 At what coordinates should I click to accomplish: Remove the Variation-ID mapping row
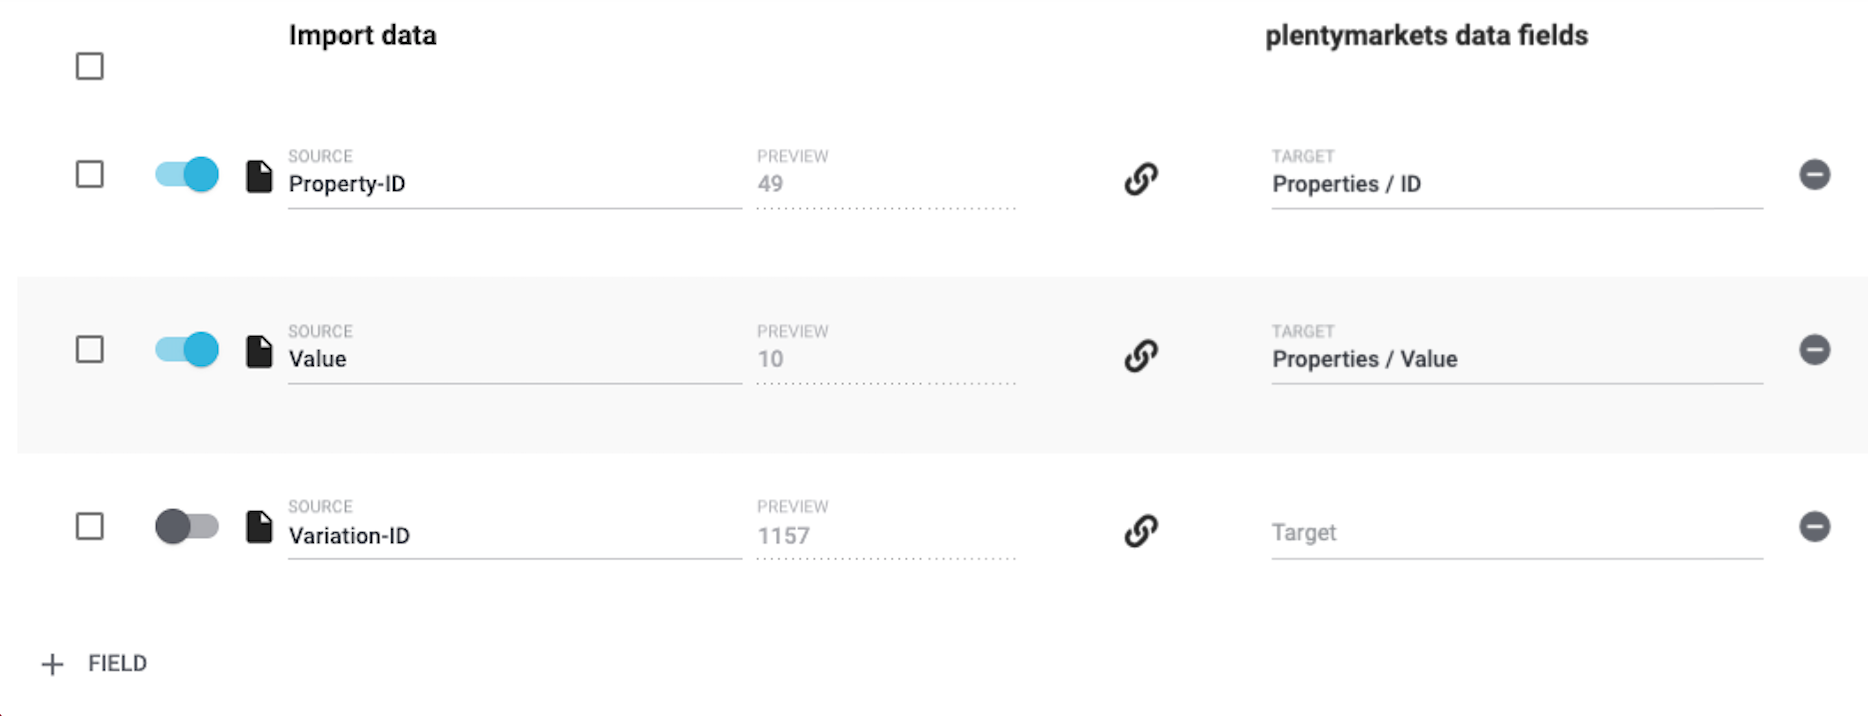(x=1814, y=526)
